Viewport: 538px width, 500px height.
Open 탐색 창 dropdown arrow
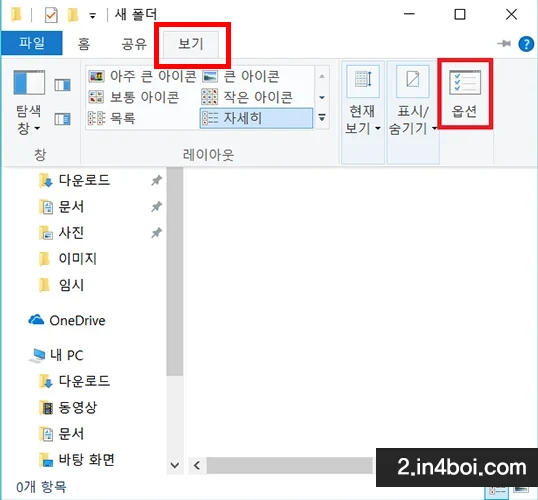click(x=37, y=128)
